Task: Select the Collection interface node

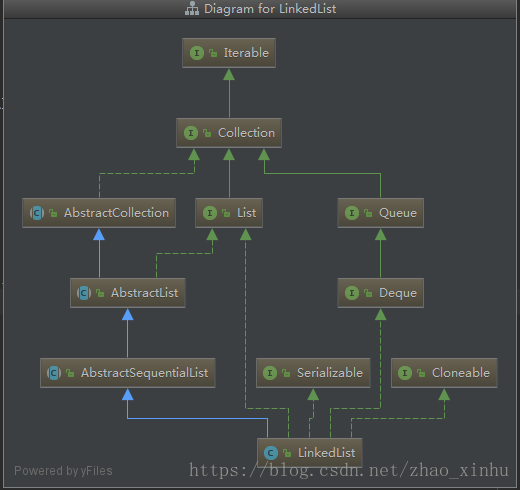Action: coord(229,133)
